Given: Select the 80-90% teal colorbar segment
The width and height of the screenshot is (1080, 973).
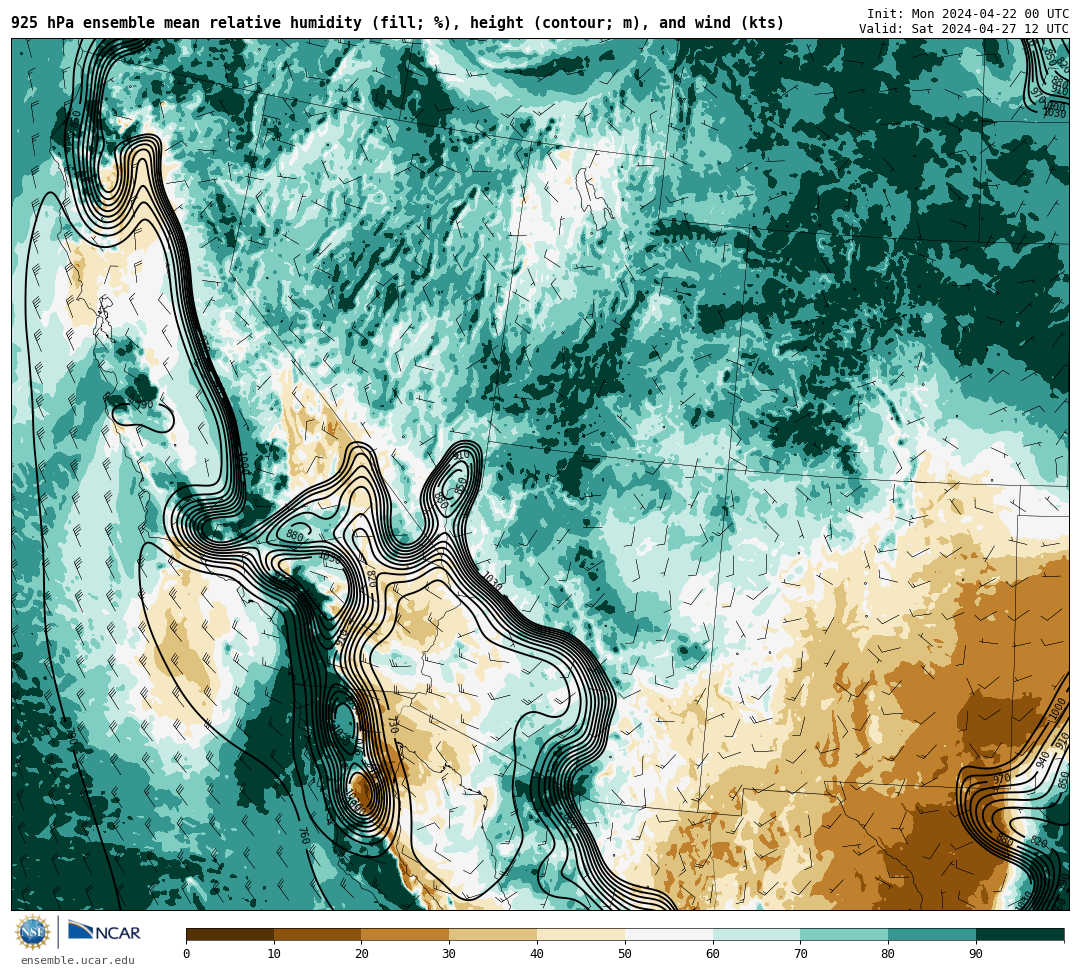Looking at the screenshot, I should pos(932,934).
